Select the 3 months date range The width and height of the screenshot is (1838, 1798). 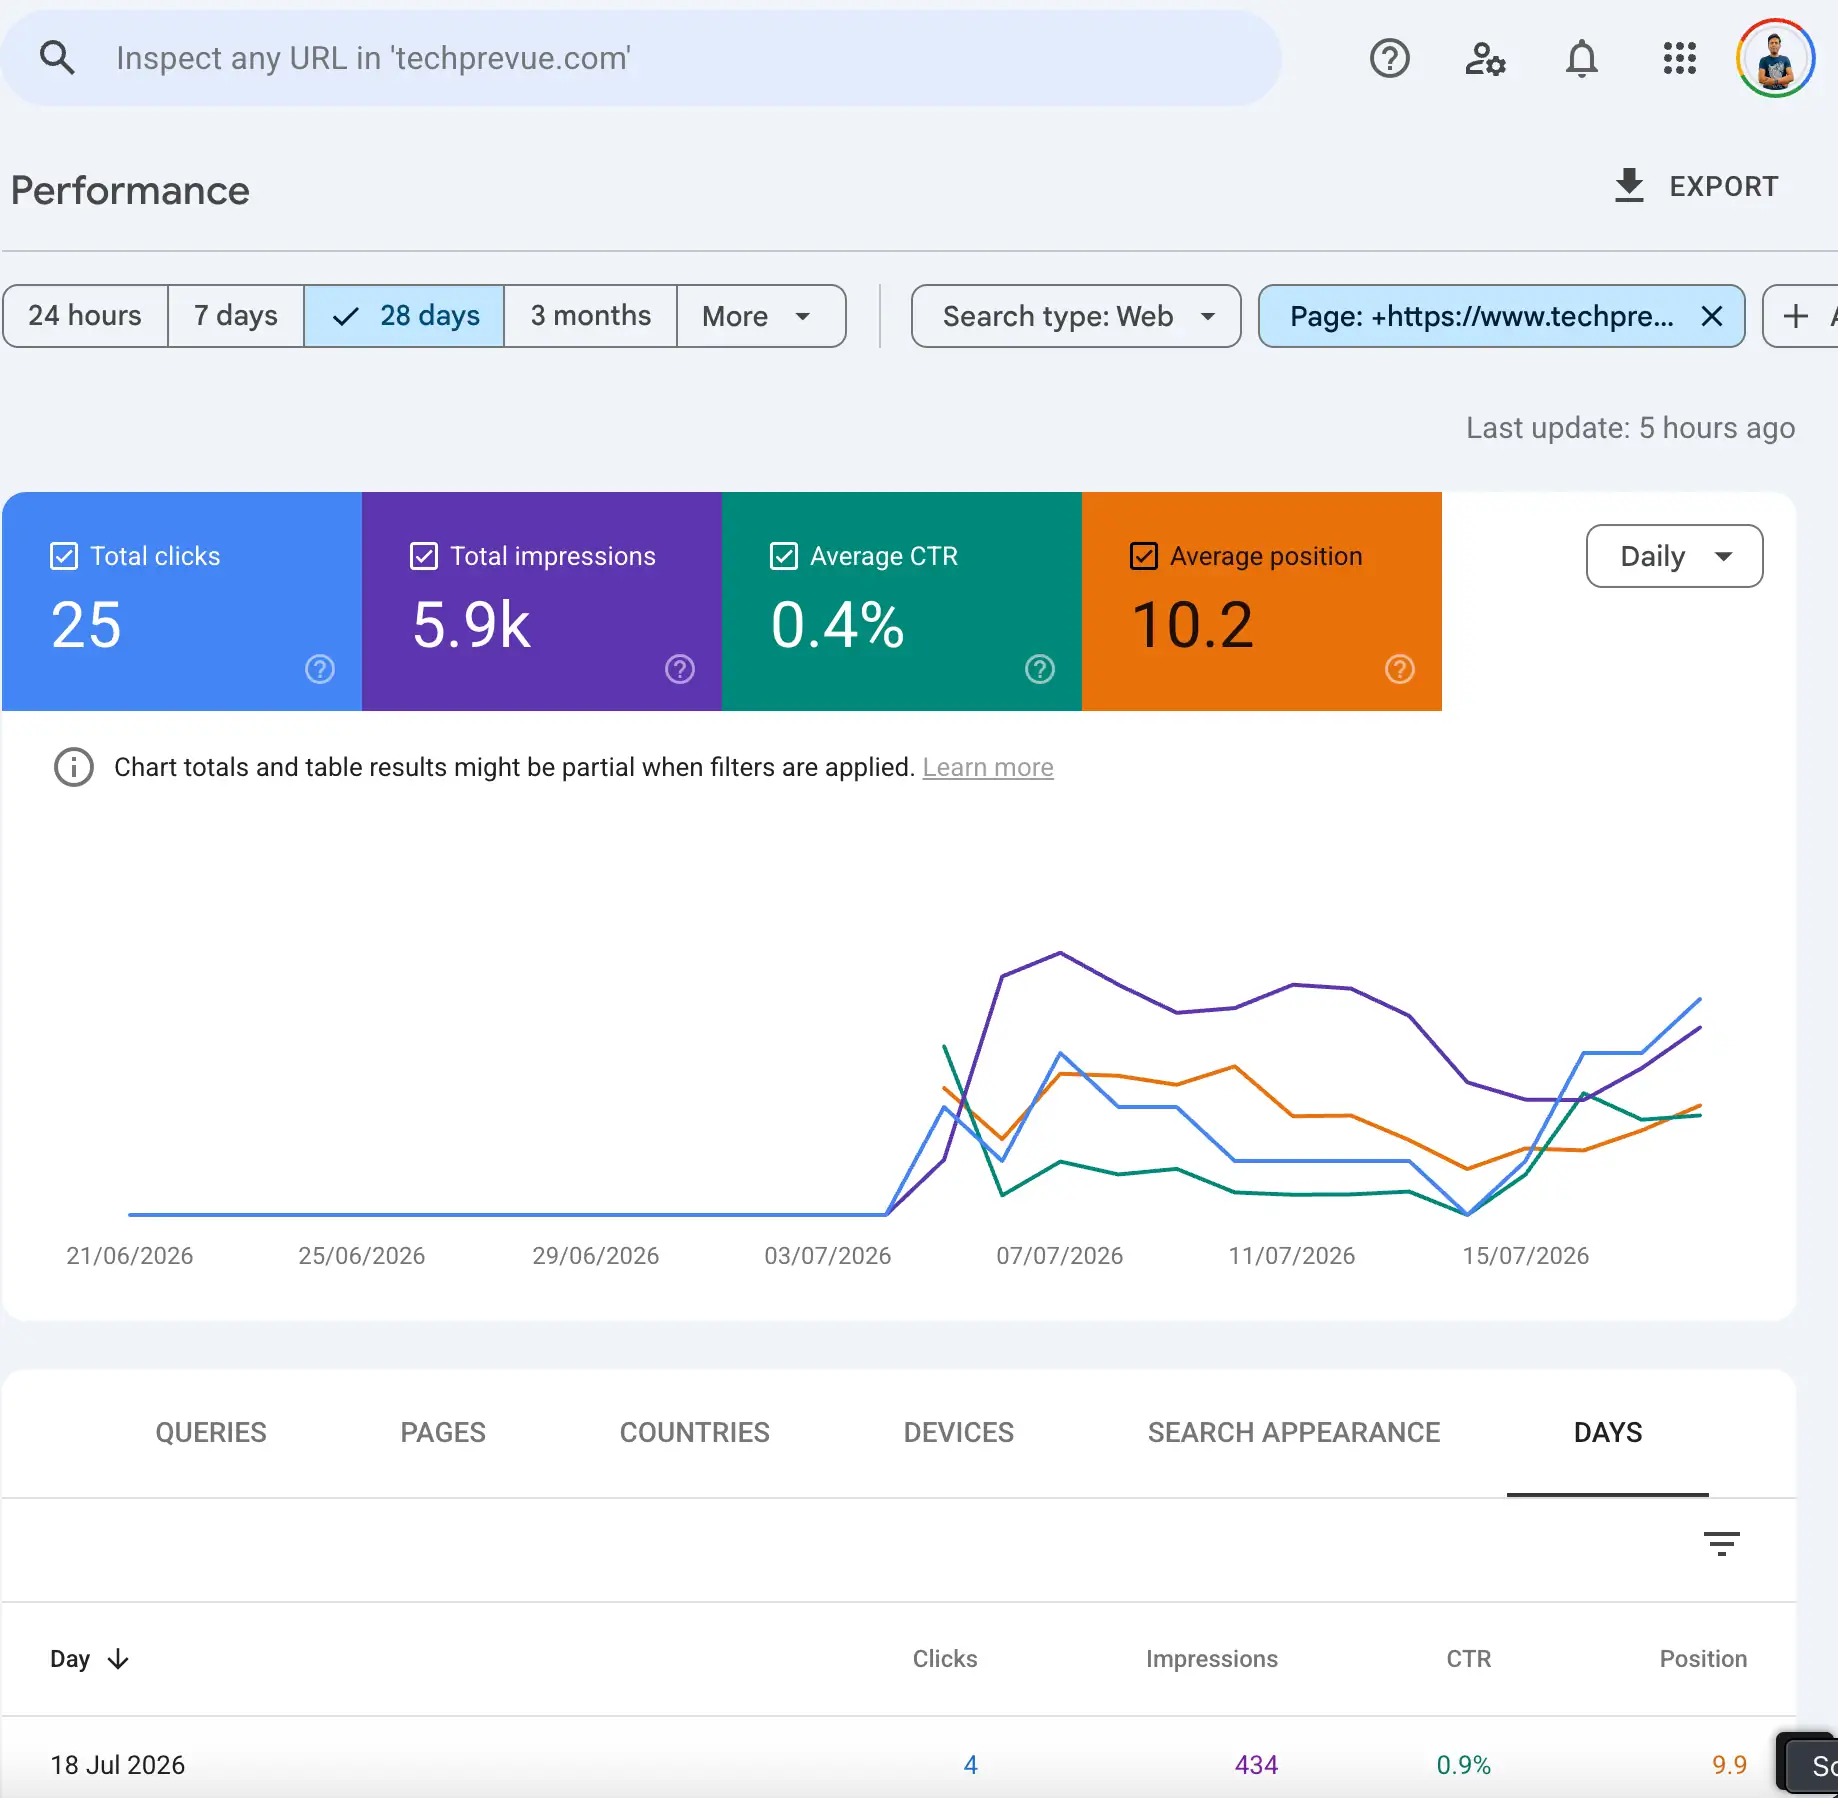[590, 316]
